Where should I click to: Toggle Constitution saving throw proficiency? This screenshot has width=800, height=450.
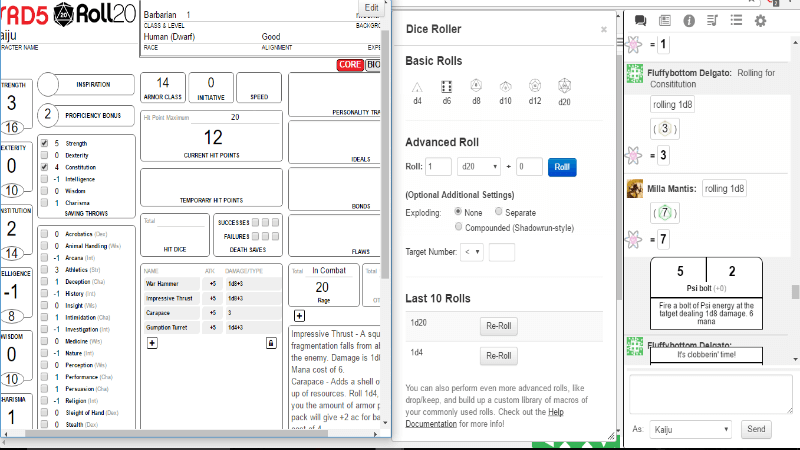coord(44,167)
